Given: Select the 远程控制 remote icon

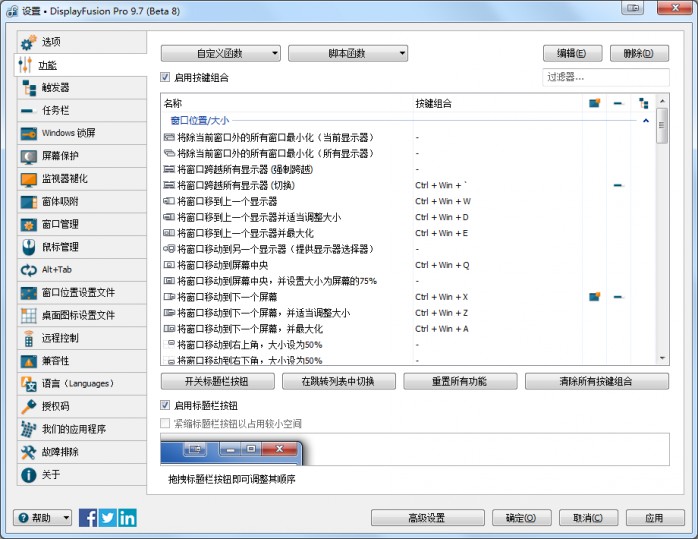Looking at the screenshot, I should pos(28,338).
